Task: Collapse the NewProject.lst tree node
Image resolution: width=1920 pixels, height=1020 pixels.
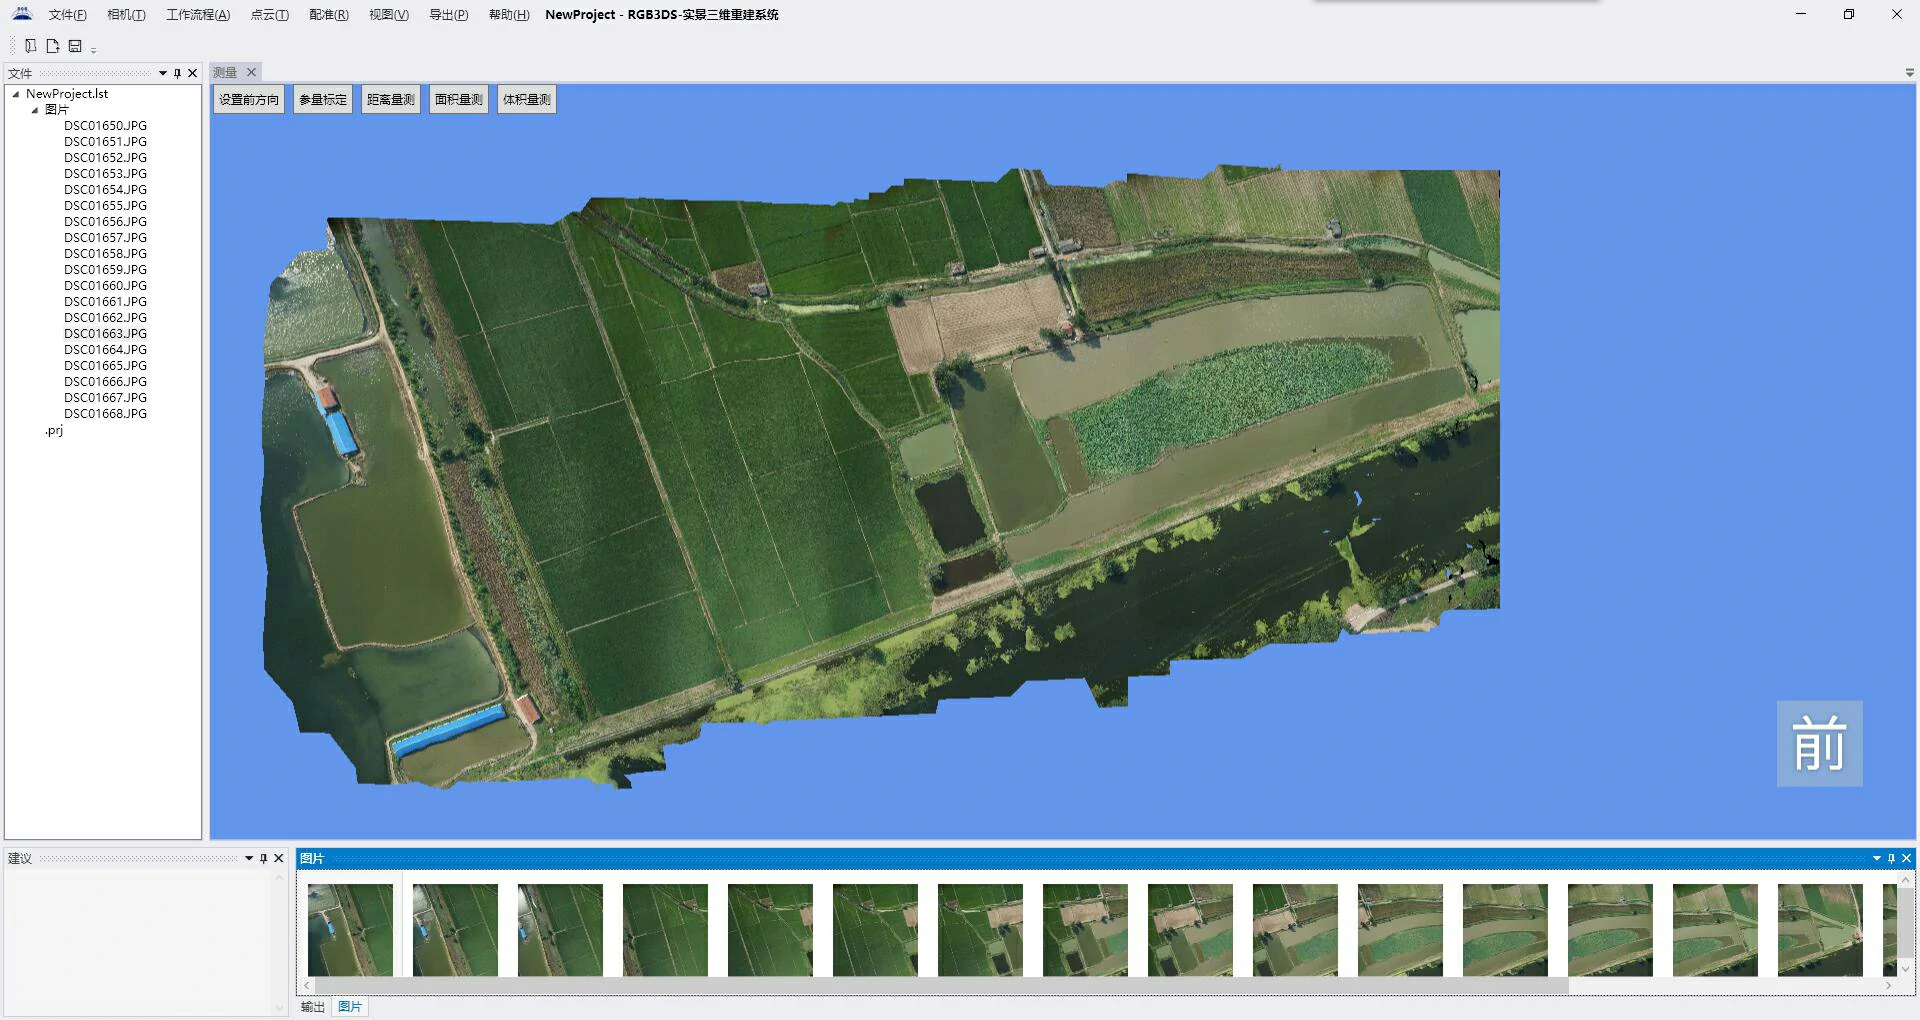Action: pyautogui.click(x=16, y=94)
